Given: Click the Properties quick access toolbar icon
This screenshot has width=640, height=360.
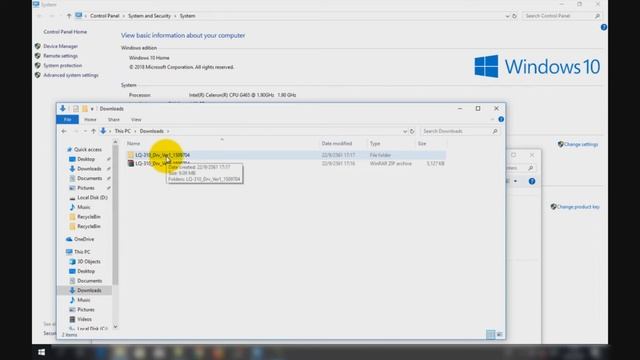Looking at the screenshot, I should click(76, 109).
